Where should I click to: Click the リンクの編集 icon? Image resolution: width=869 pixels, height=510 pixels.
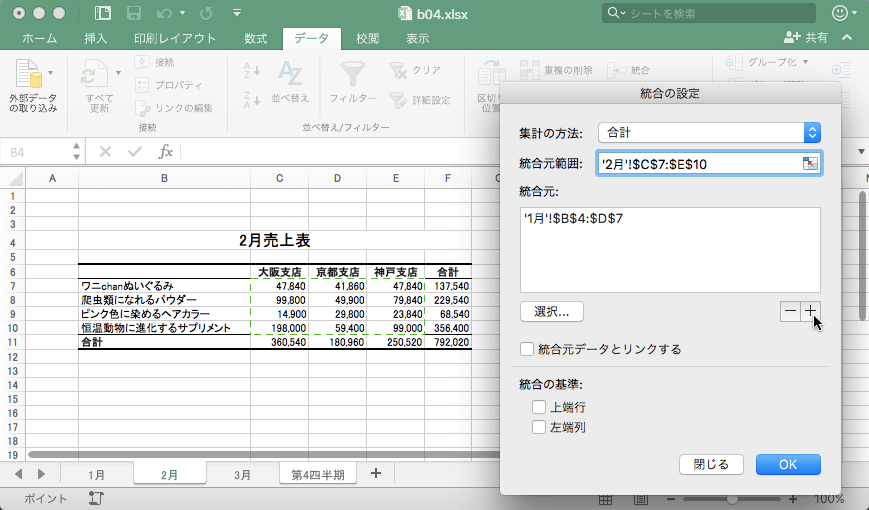coord(142,108)
